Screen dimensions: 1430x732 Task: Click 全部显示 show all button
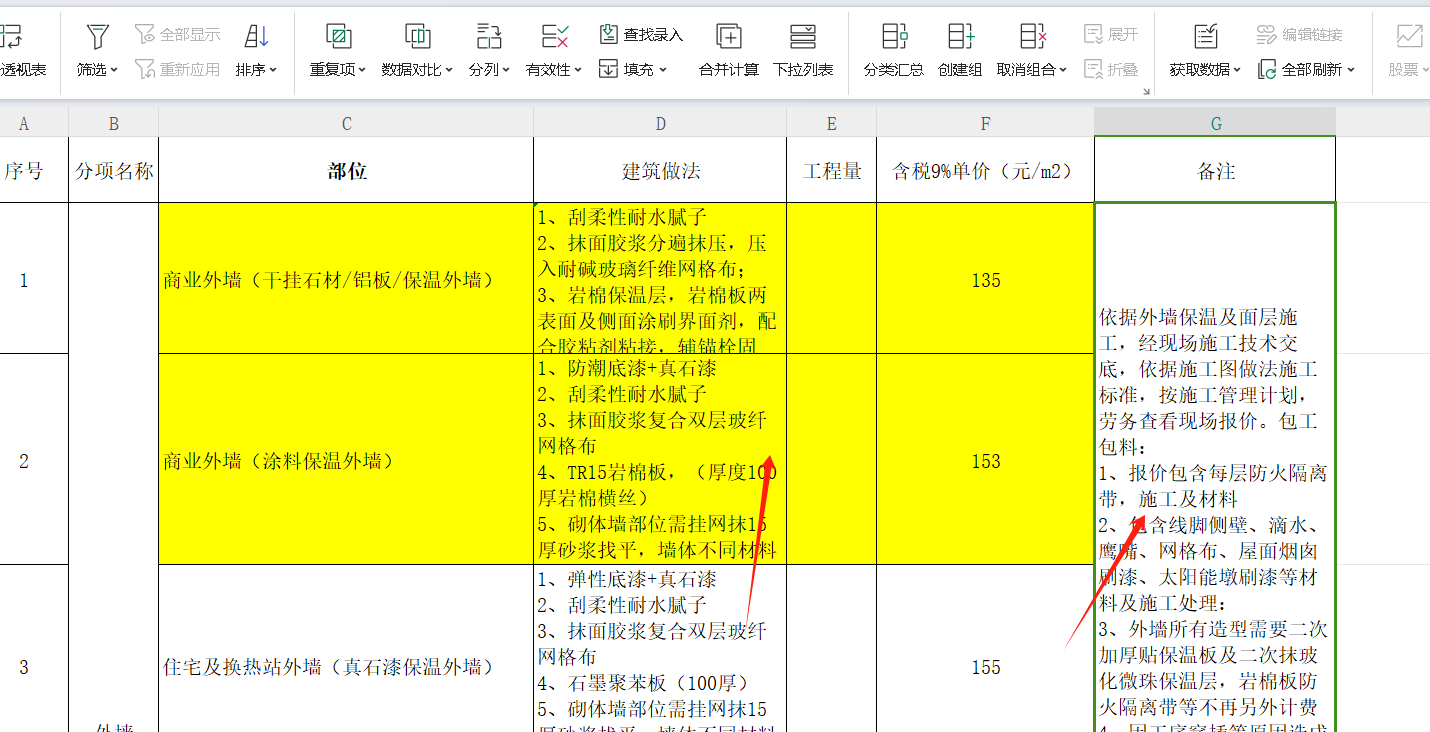coord(177,35)
